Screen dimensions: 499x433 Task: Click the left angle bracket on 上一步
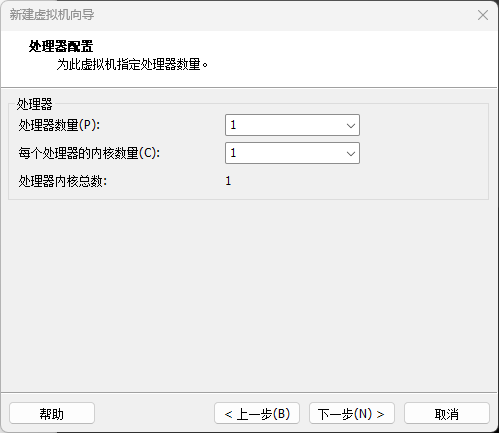[228, 414]
